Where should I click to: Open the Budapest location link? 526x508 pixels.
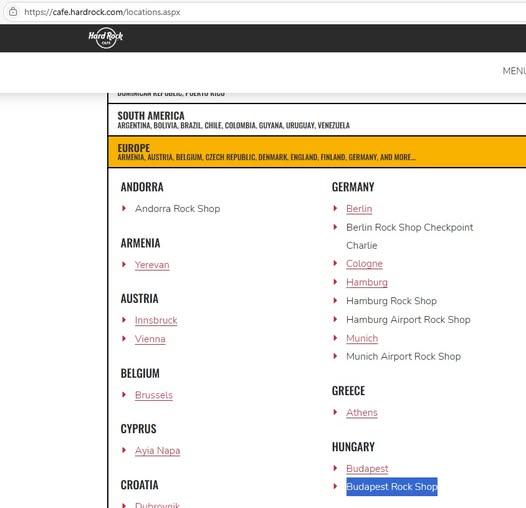367,468
